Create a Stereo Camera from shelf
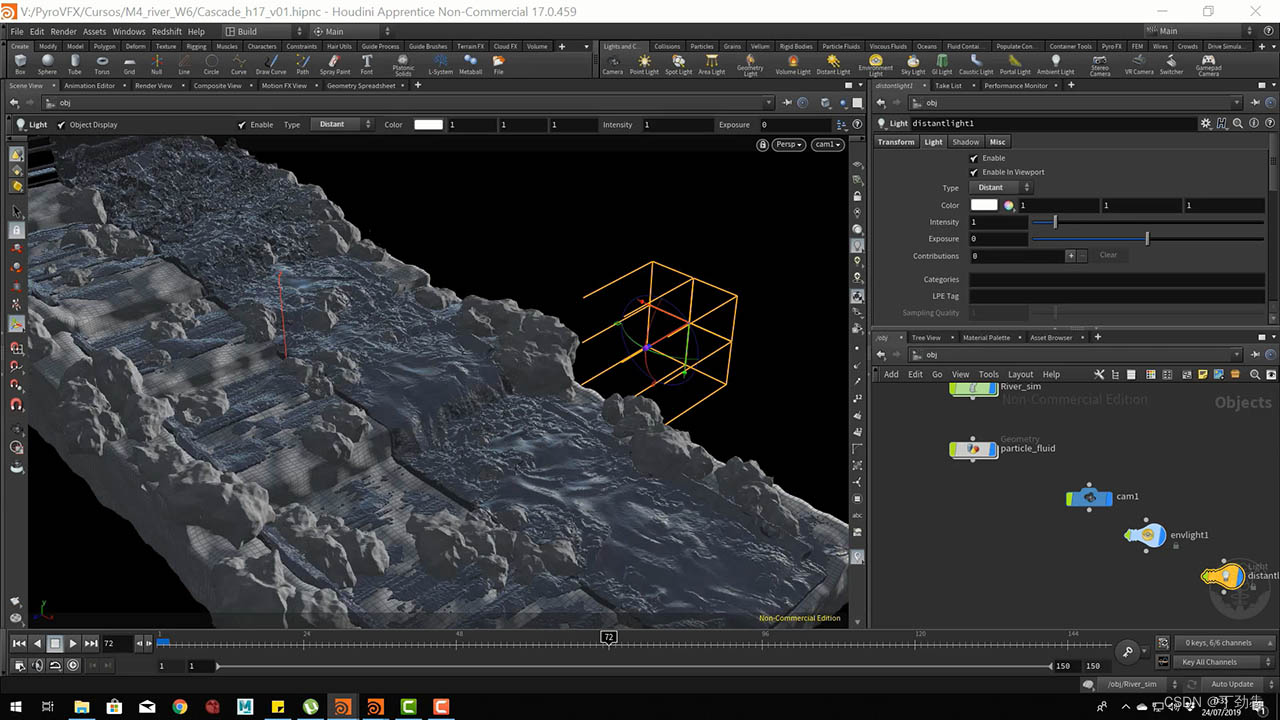The width and height of the screenshot is (1280, 720). 1099,66
